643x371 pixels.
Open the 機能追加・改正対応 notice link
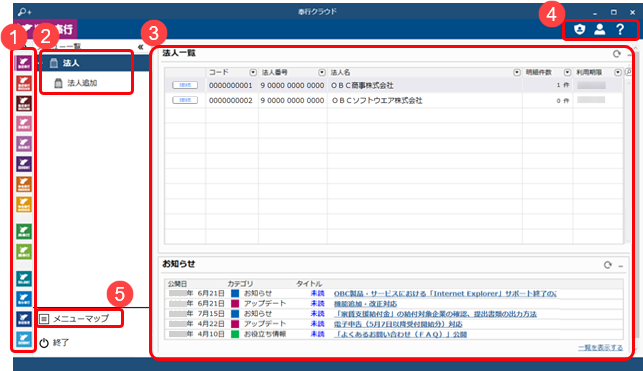365,304
